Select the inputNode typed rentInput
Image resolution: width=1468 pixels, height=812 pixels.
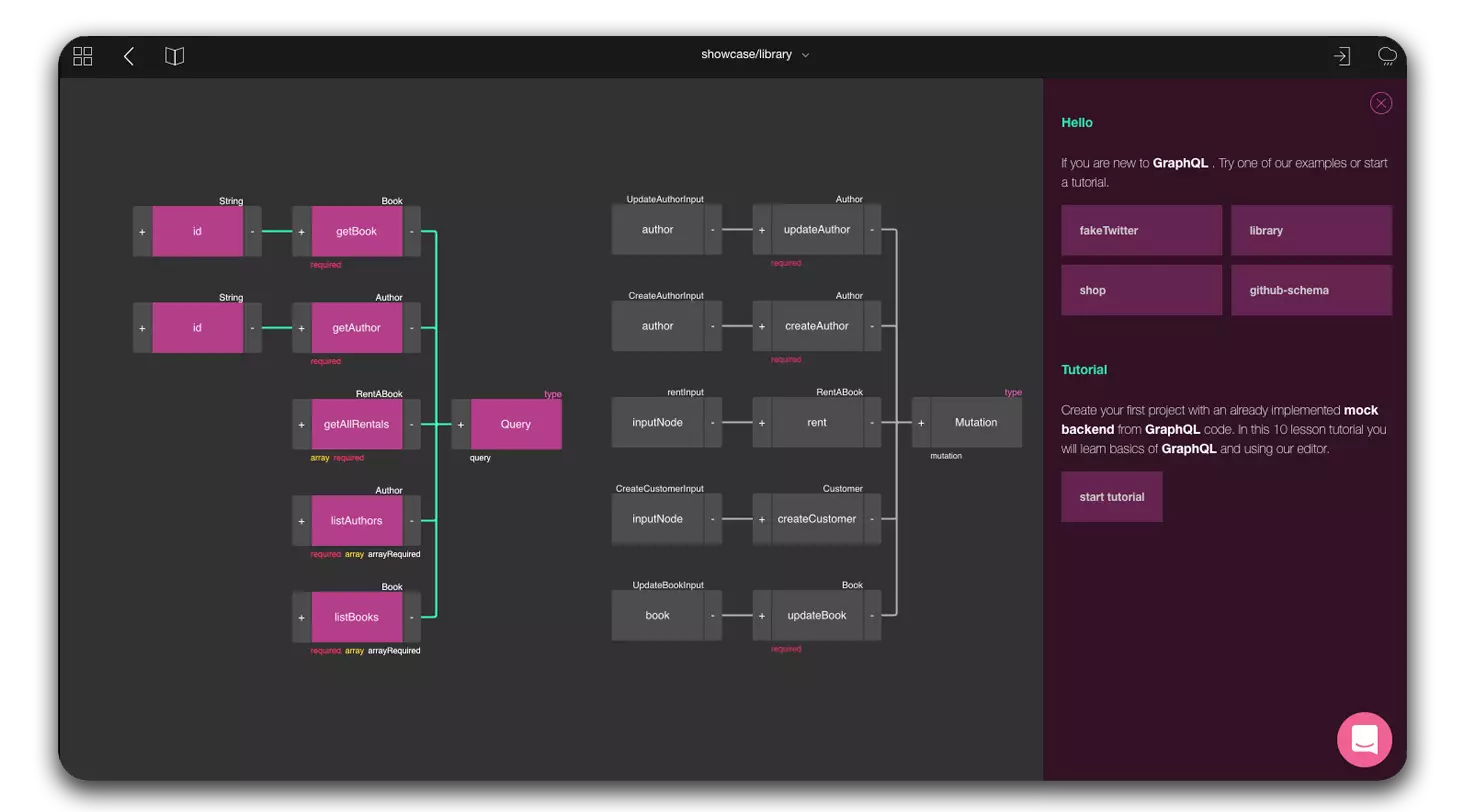pos(657,422)
